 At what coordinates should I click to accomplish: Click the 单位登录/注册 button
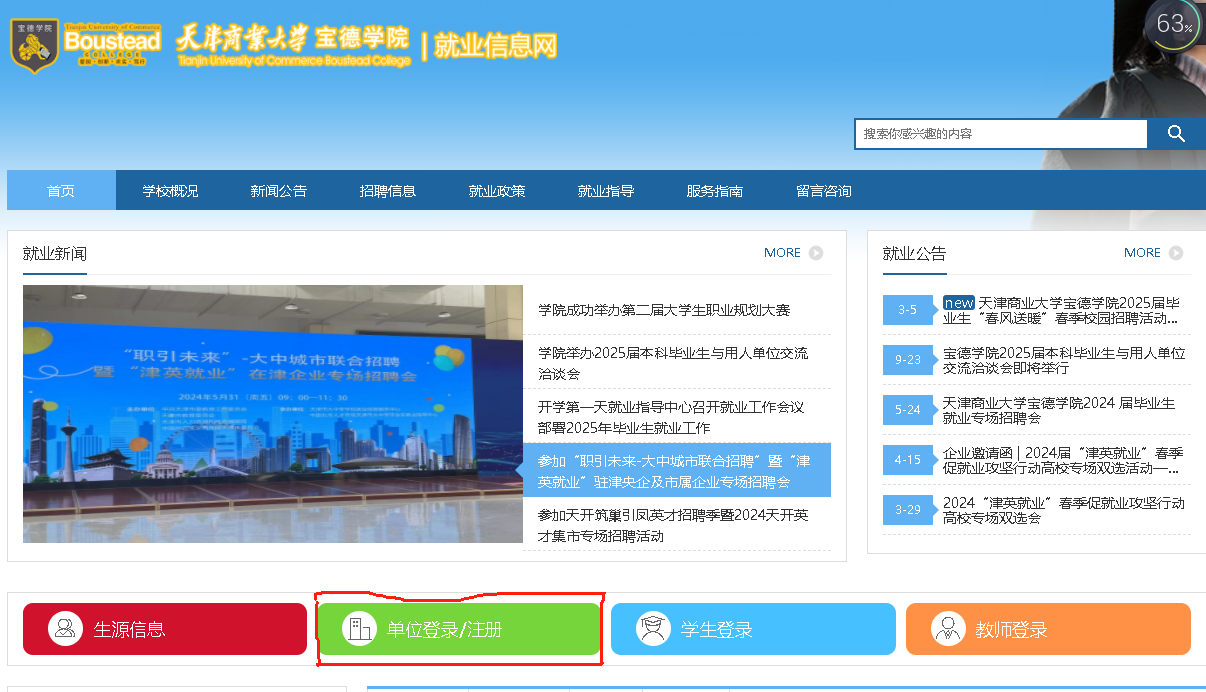pyautogui.click(x=458, y=629)
